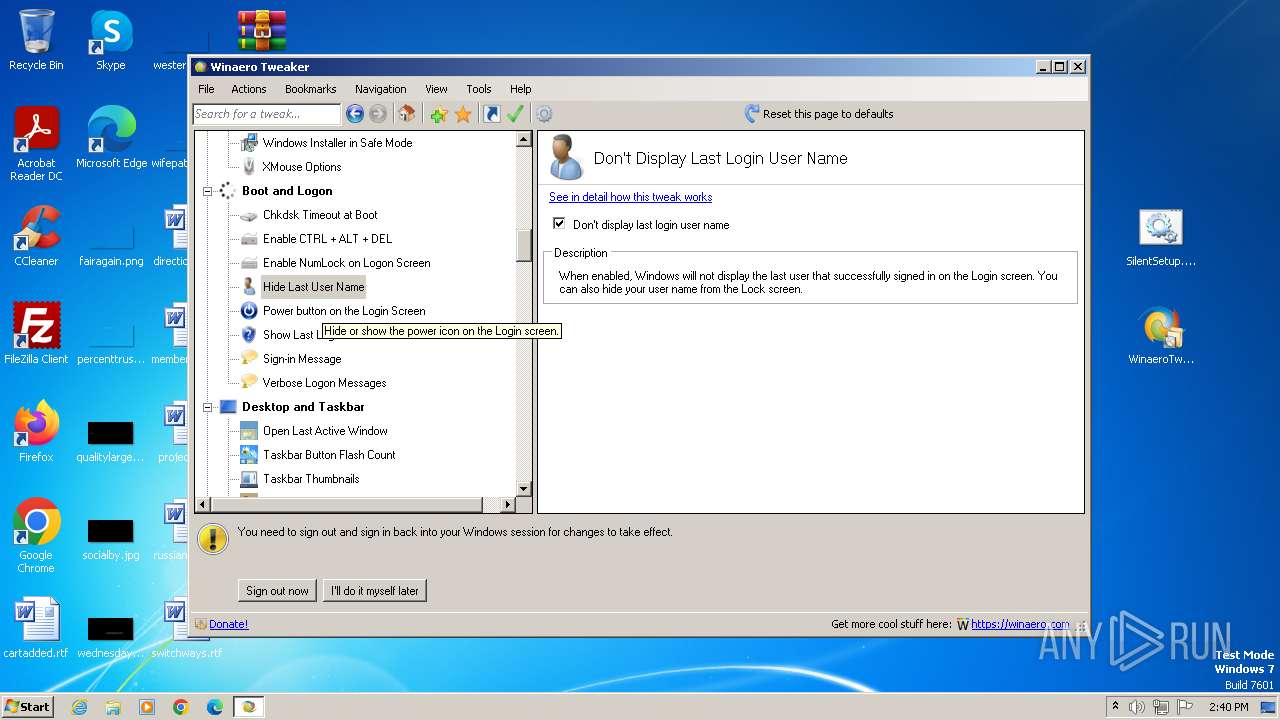The width and height of the screenshot is (1280, 720).
Task: Click tree scrollbar up arrow
Action: coord(524,140)
